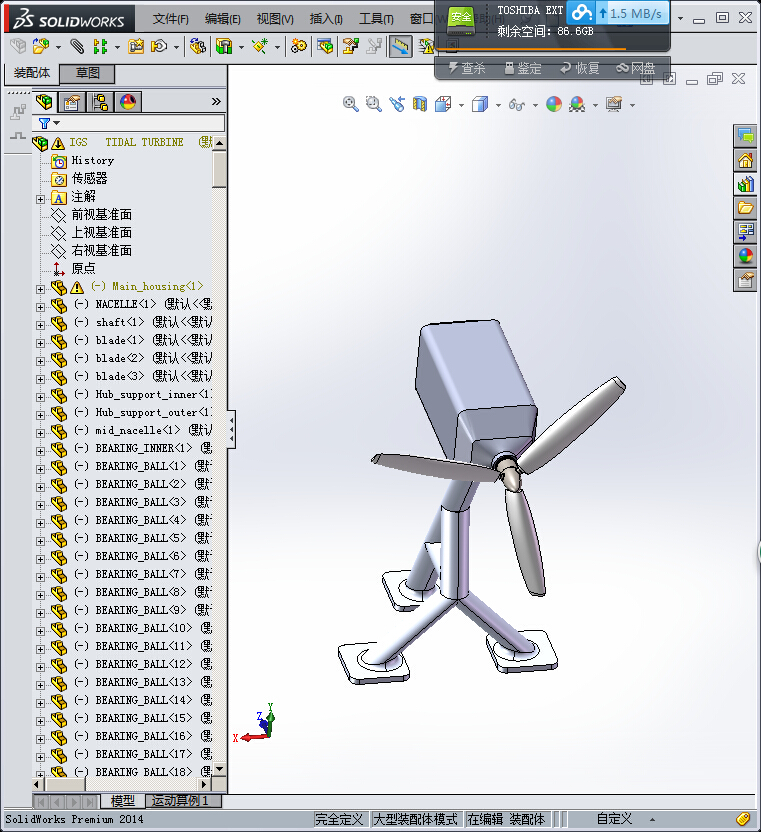Click the View Settings monitor icon
This screenshot has height=832, width=761.
click(614, 104)
